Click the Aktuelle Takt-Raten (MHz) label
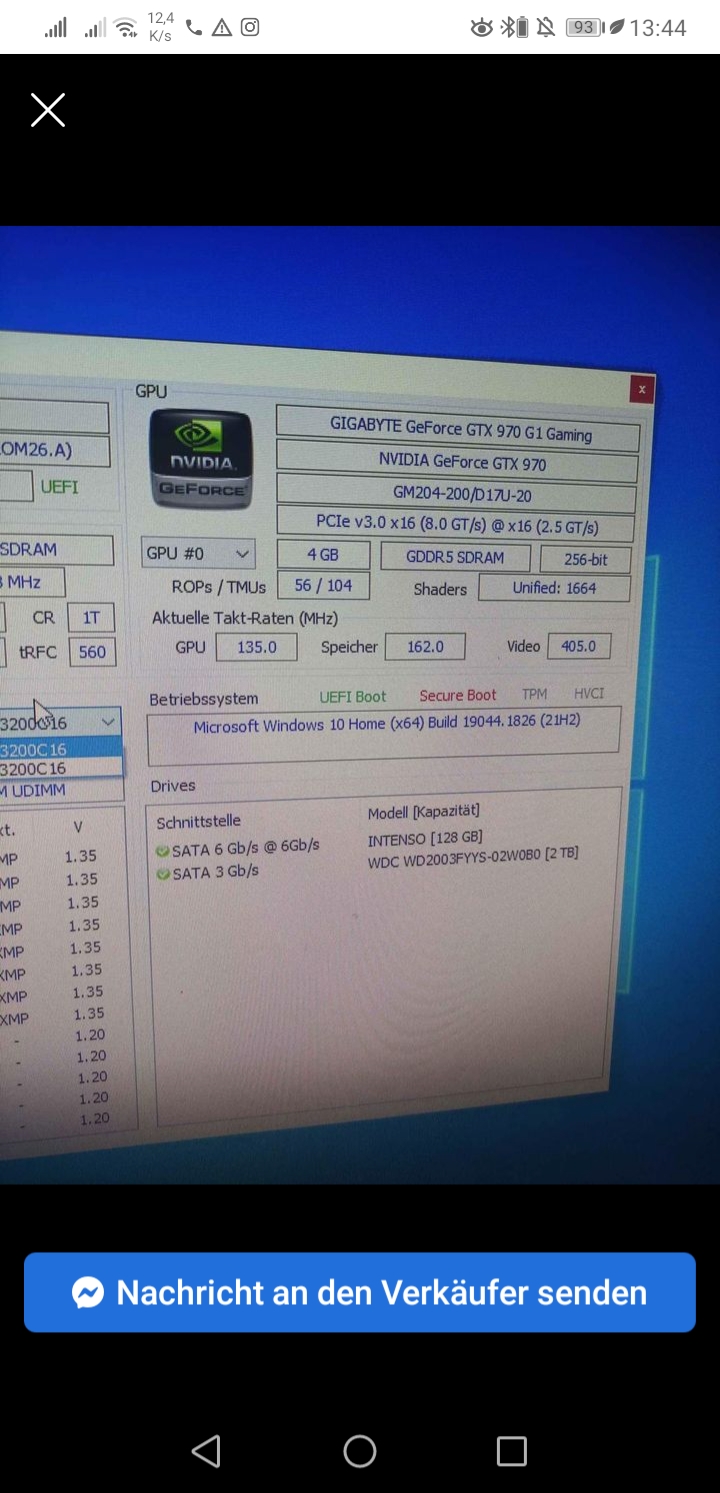 (x=245, y=618)
